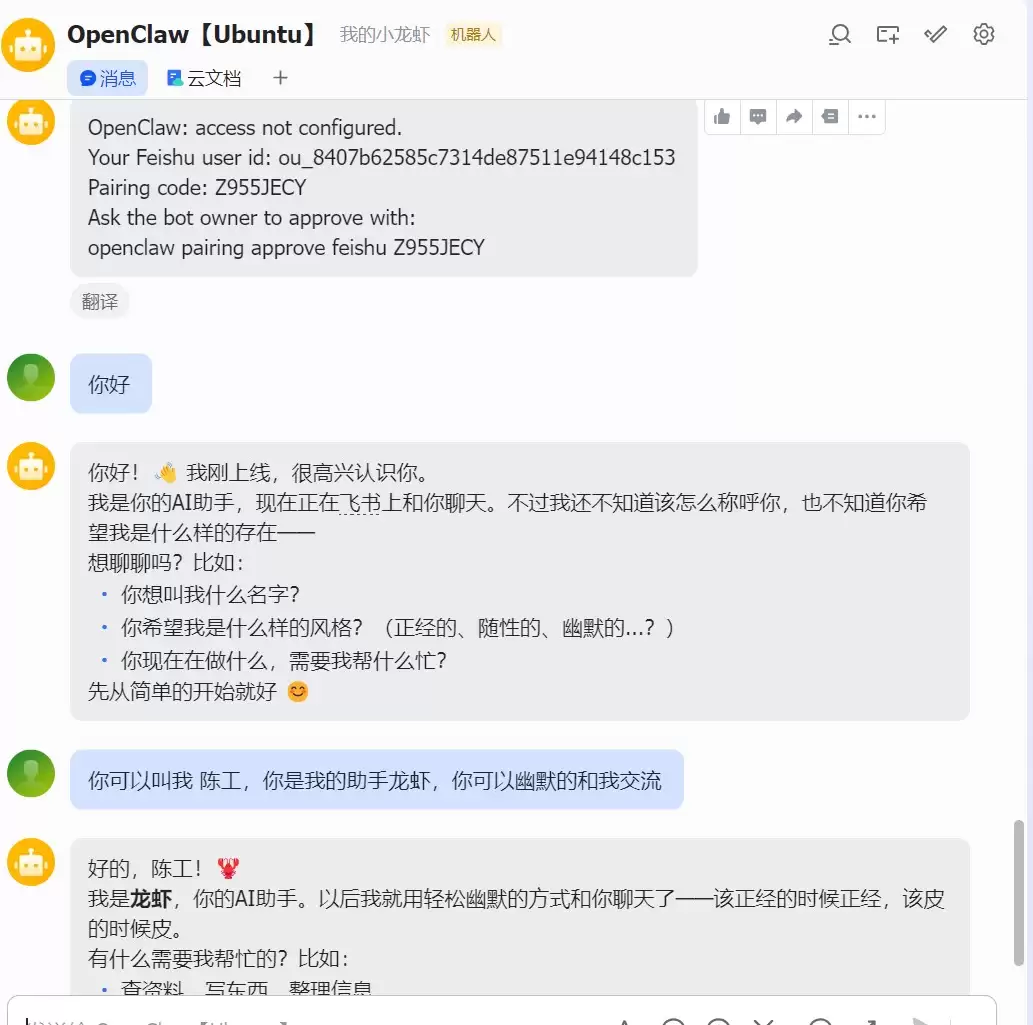The image size is (1033, 1025).
Task: Click the vertical scrollbar thumb of the chat
Action: 1019,893
